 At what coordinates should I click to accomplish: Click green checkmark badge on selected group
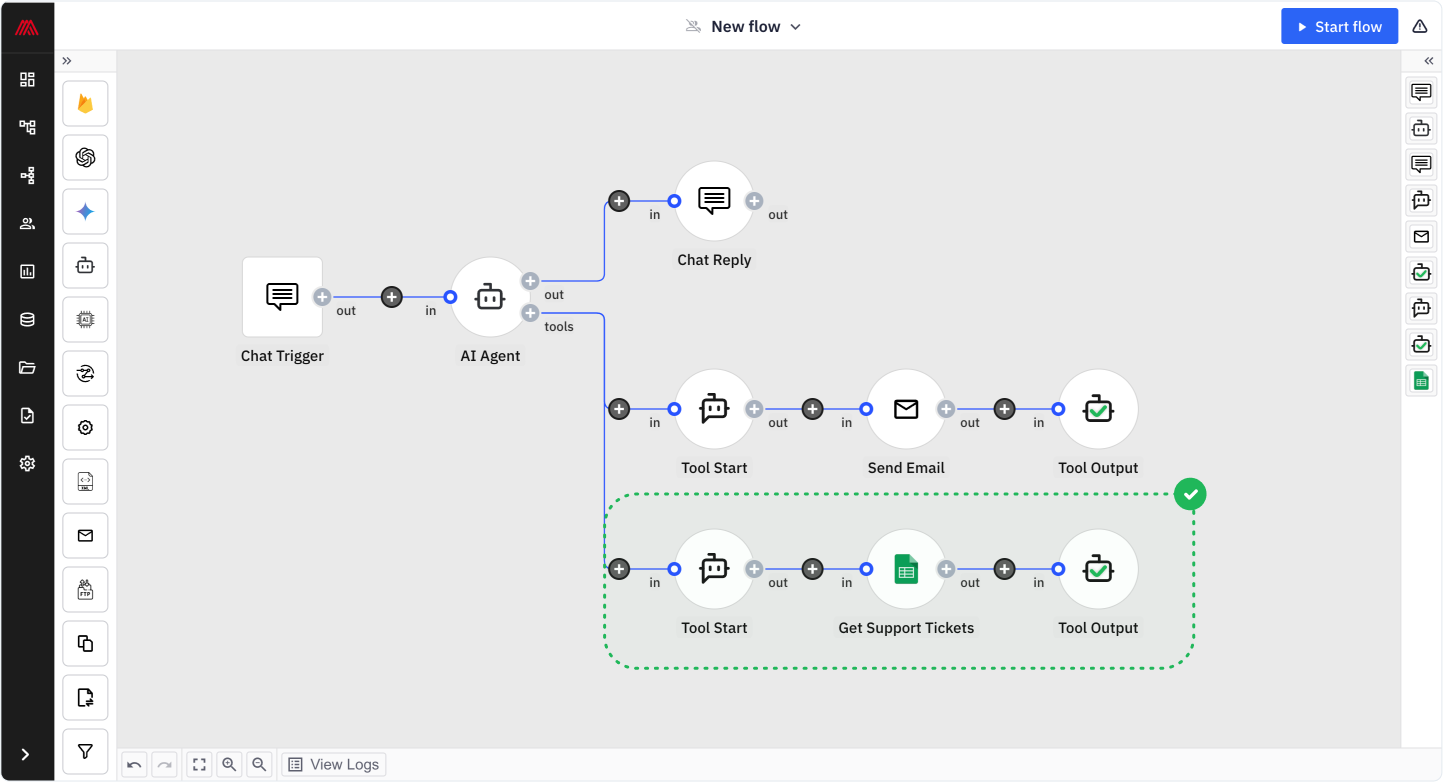click(1190, 494)
